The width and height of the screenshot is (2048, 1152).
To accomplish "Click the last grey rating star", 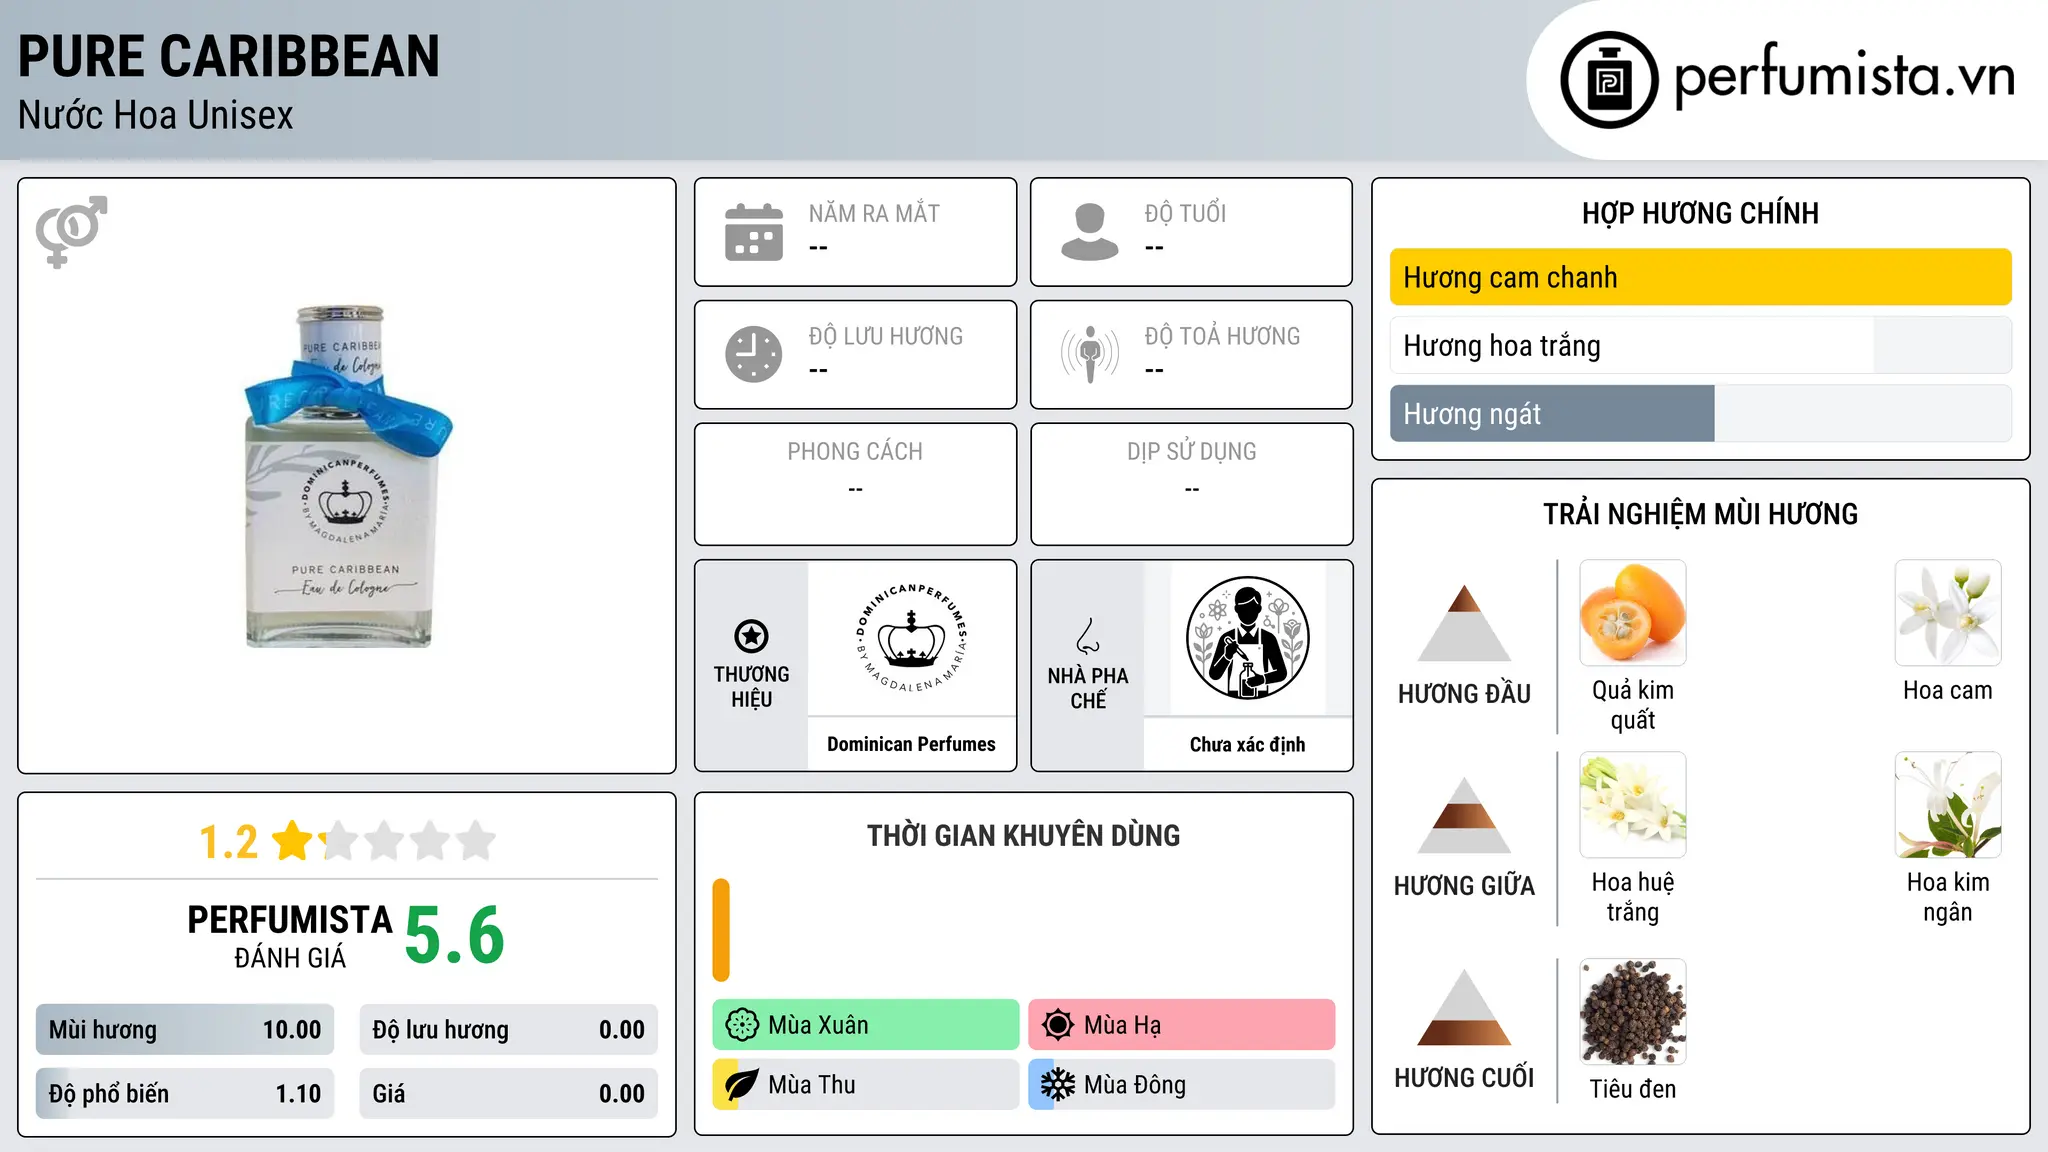I will [x=476, y=840].
